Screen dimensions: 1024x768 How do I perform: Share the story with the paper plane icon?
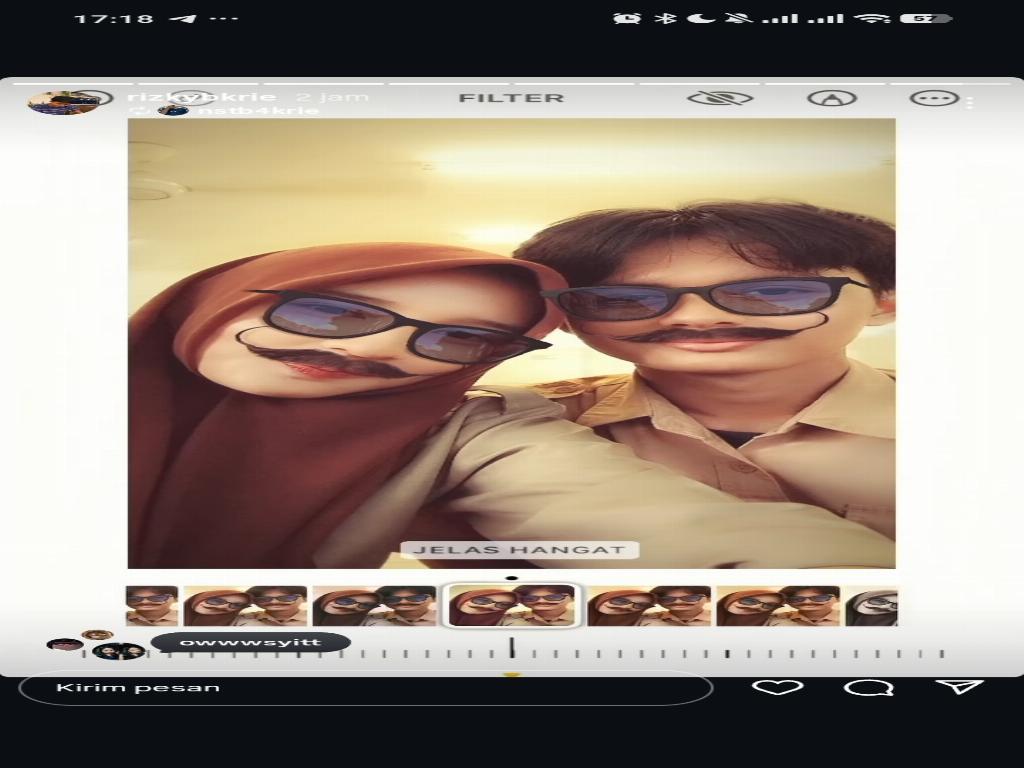(960, 688)
